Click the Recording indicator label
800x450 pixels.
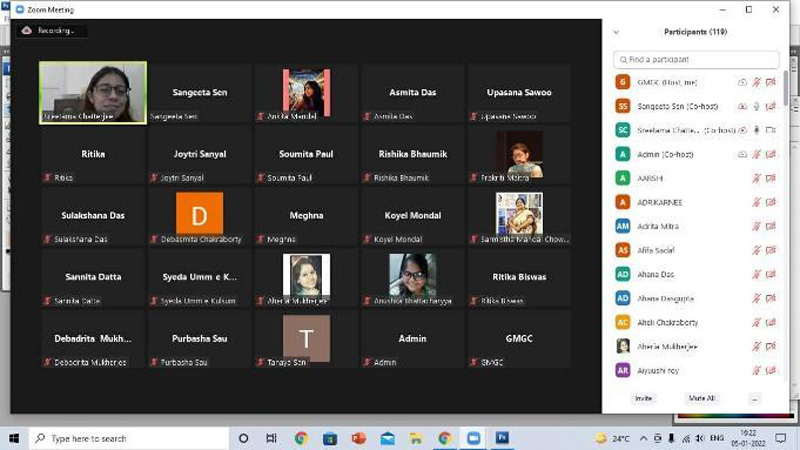(54, 31)
